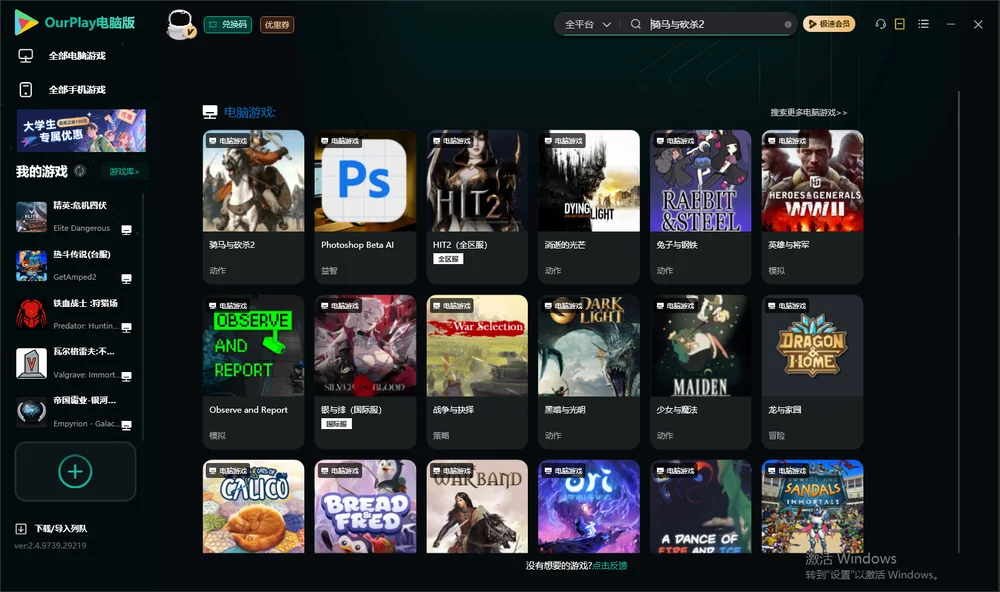Expand the 全平台 platform dropdown
Viewport: 1000px width, 592px height.
tap(587, 24)
